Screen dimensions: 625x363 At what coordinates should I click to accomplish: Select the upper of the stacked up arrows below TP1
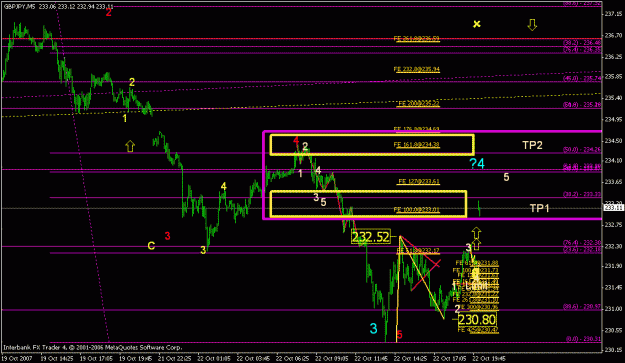click(476, 233)
